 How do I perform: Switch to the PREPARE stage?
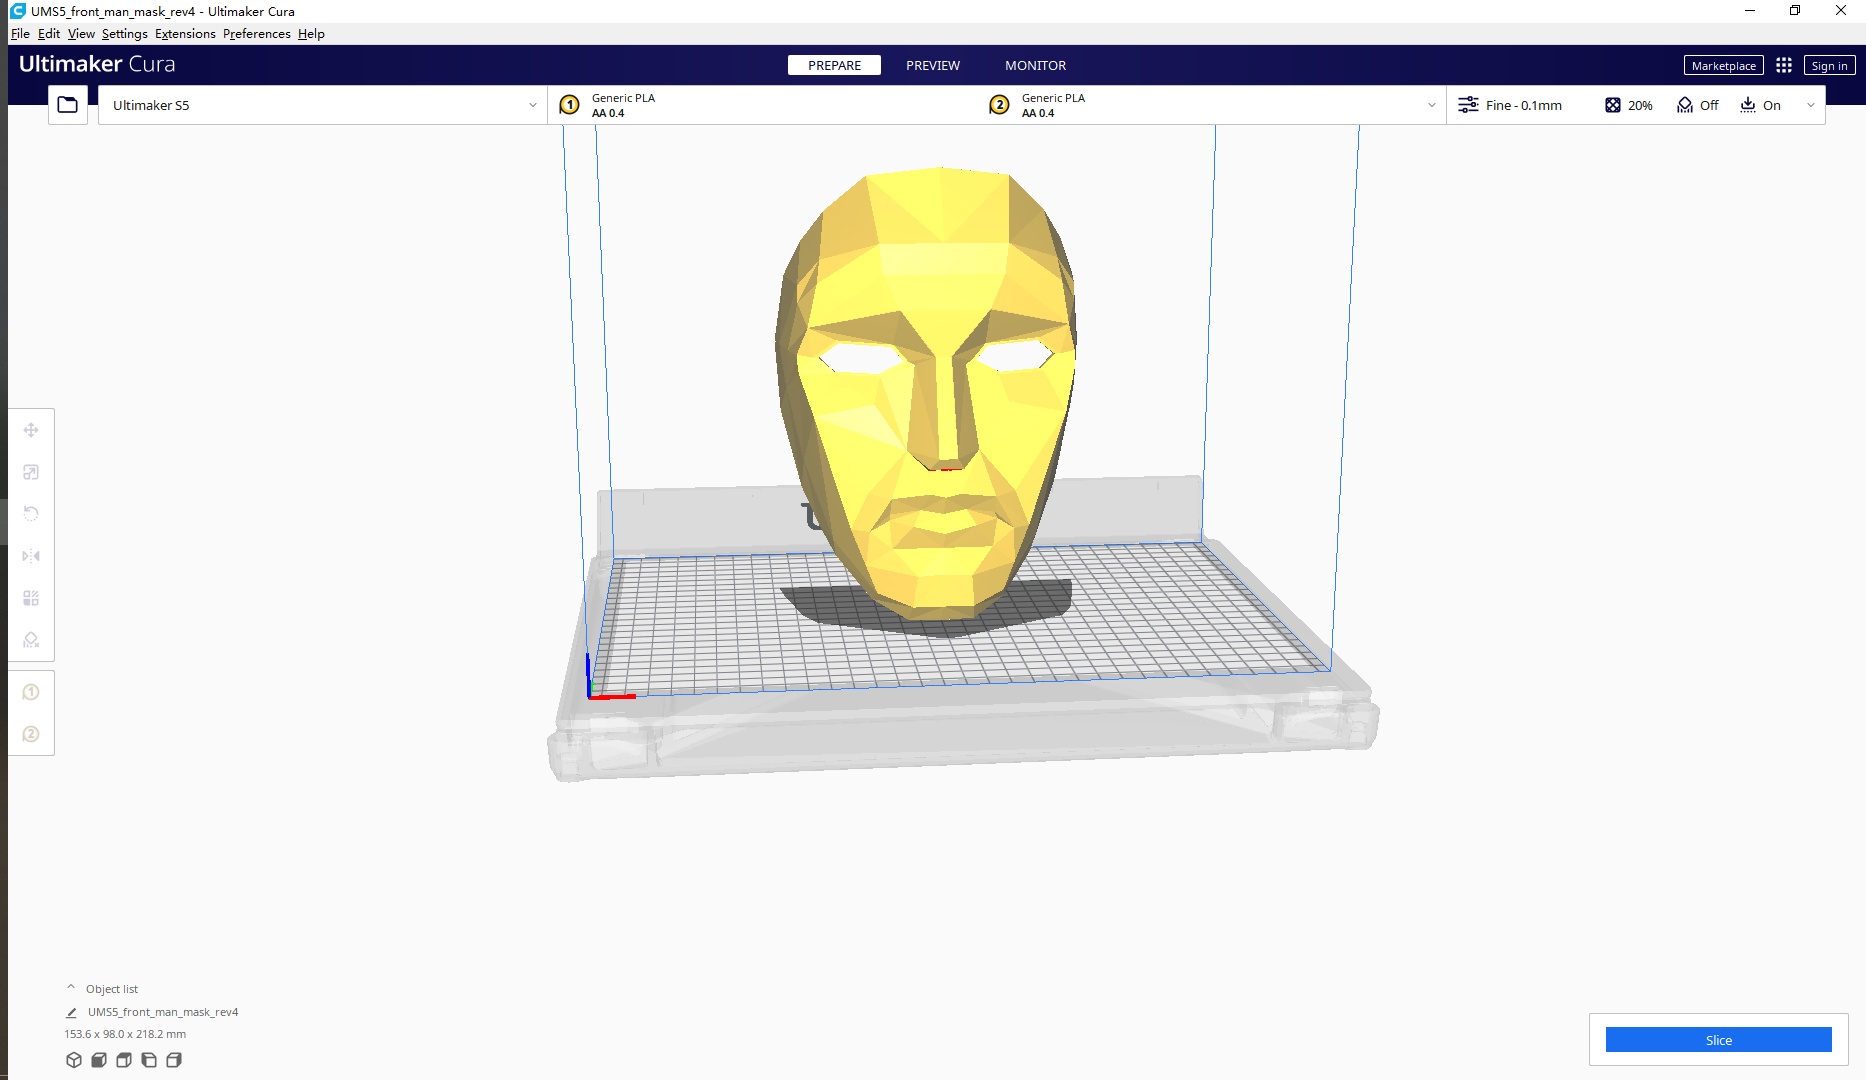click(834, 65)
